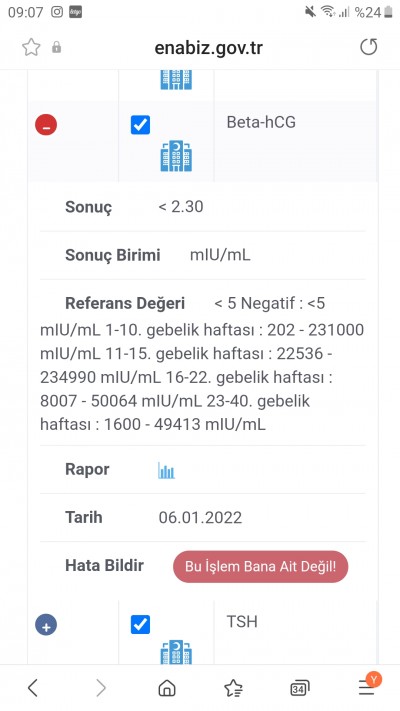Tap the Beta-hCG test name
400x711 pixels.
click(x=261, y=122)
